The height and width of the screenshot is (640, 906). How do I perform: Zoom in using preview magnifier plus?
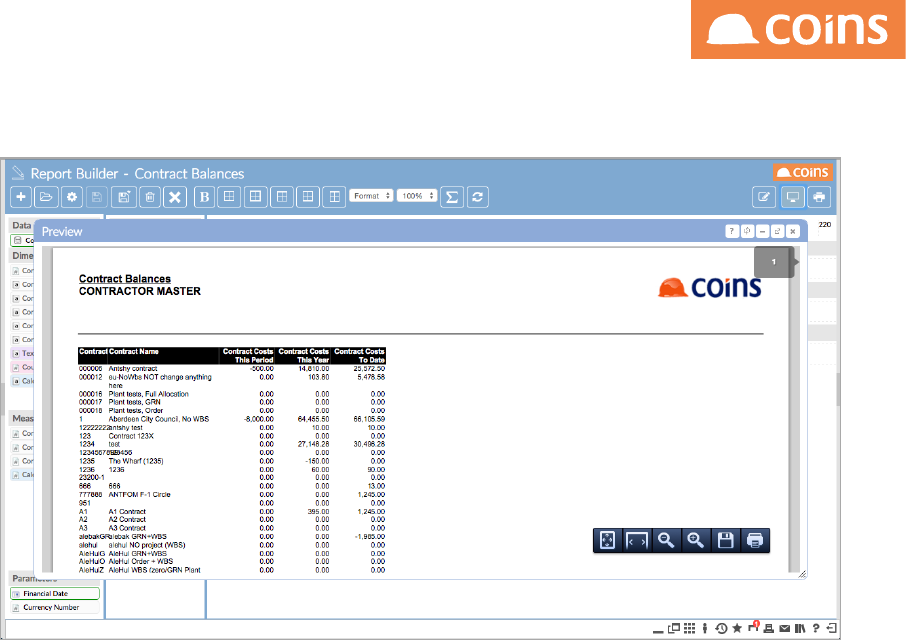(696, 541)
